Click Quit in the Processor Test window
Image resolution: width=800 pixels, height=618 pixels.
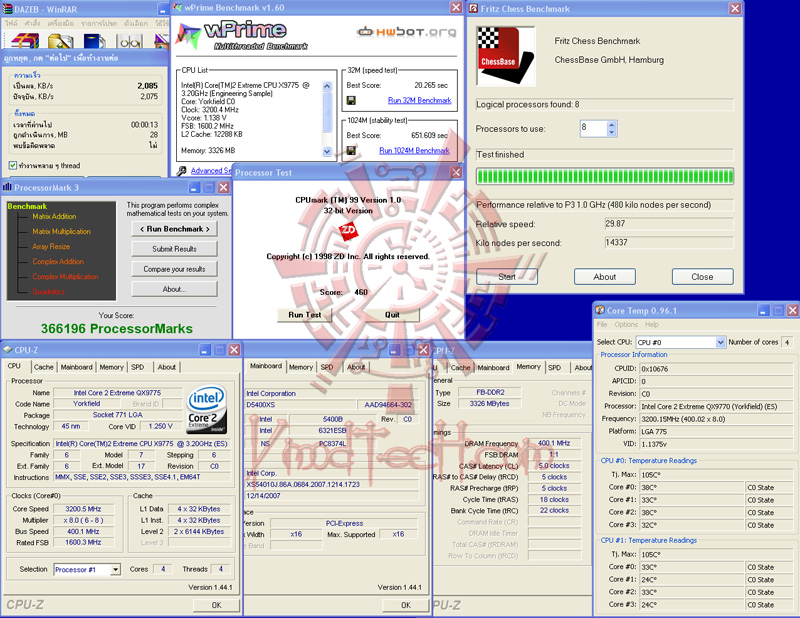[392, 315]
